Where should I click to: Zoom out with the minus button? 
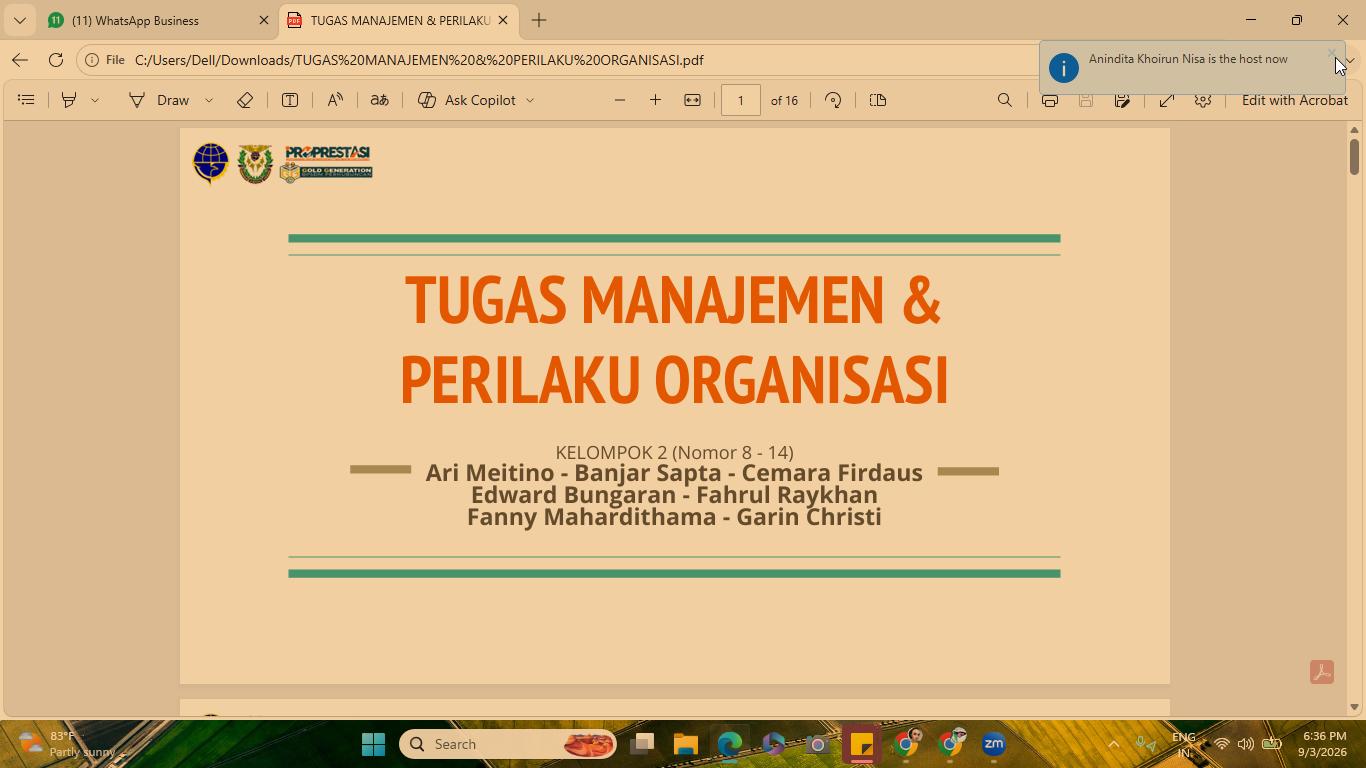(620, 100)
